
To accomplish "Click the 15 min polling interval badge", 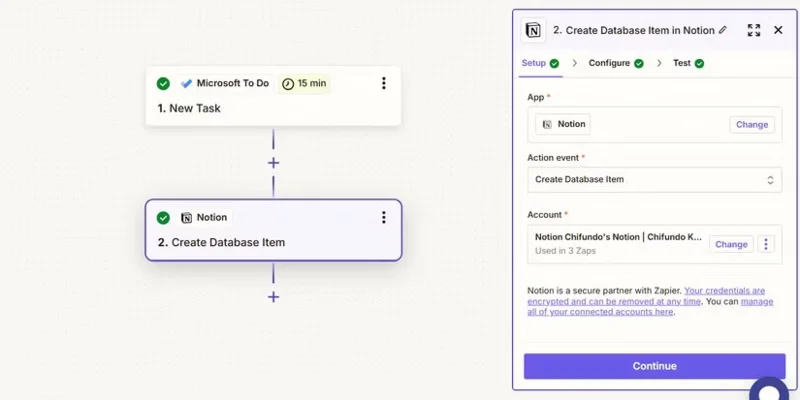I will (x=305, y=83).
